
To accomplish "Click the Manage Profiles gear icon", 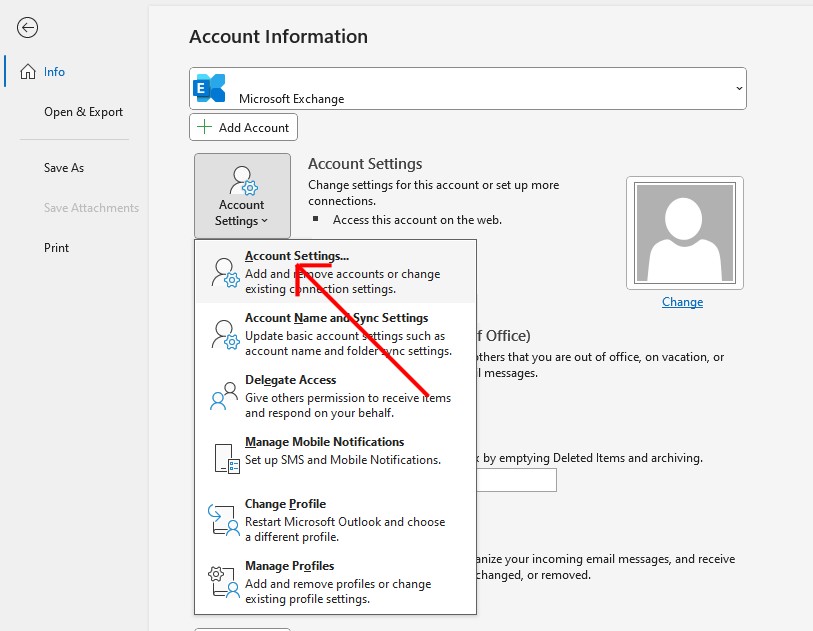I will tap(223, 582).
